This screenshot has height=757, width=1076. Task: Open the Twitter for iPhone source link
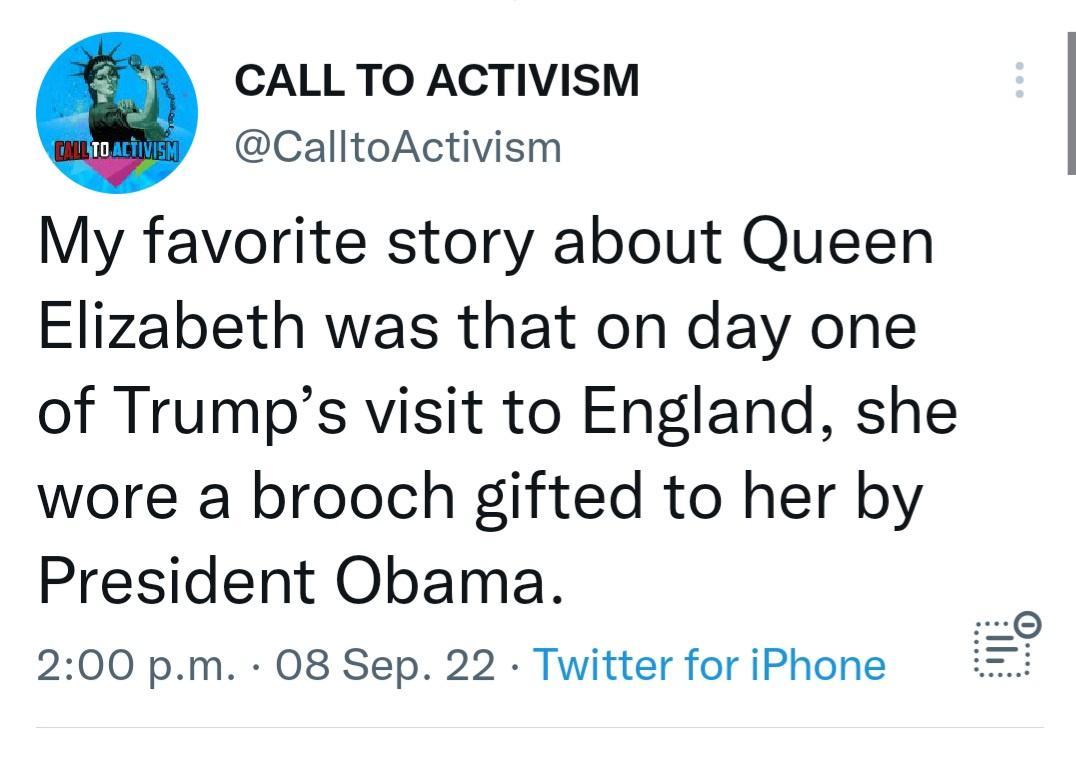712,664
